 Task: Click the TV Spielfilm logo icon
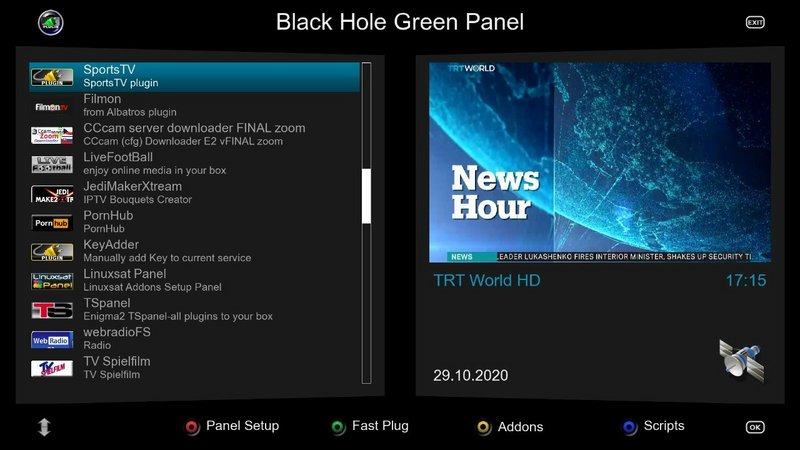52,368
